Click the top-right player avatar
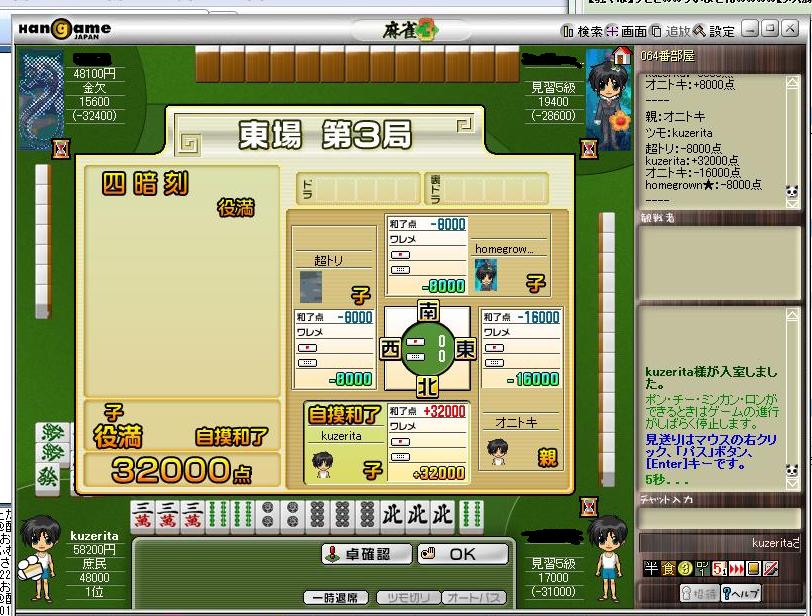 click(609, 98)
